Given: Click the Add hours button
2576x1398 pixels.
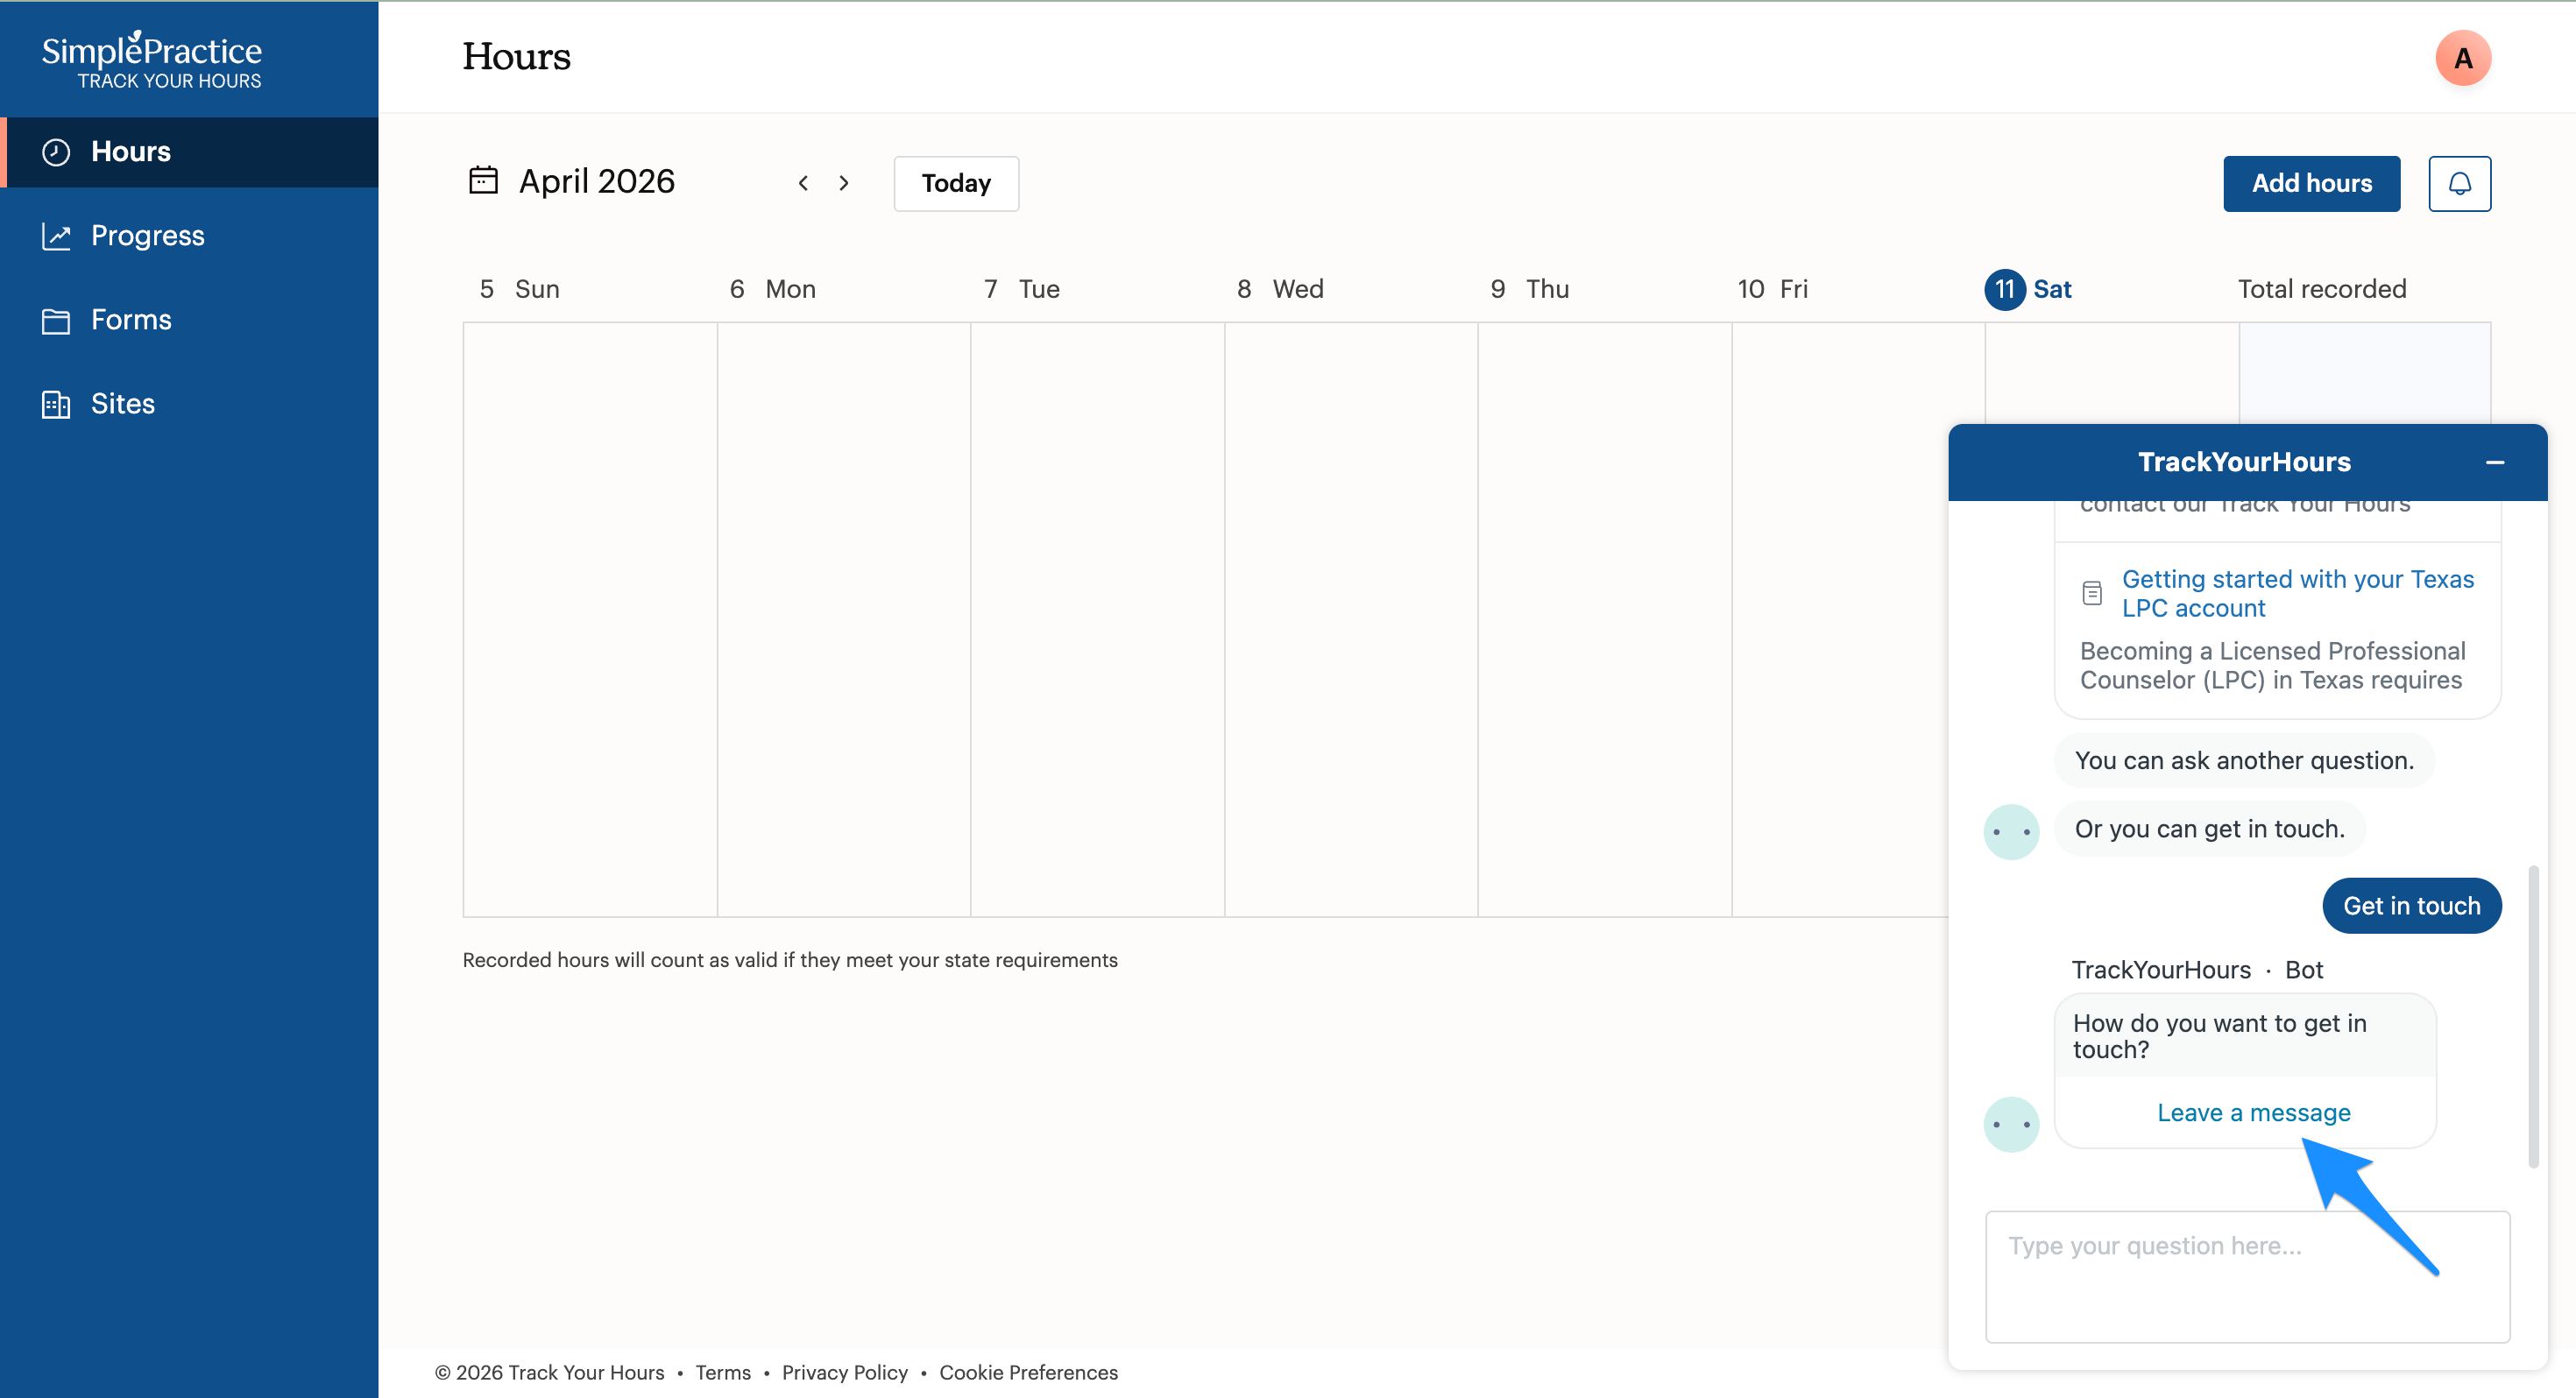Looking at the screenshot, I should 2311,183.
